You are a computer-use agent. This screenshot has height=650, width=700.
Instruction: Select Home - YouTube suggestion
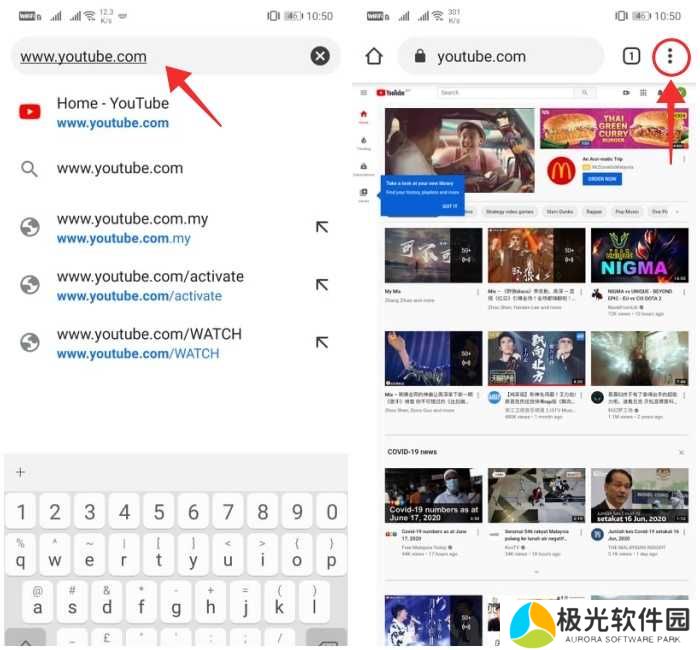point(112,112)
